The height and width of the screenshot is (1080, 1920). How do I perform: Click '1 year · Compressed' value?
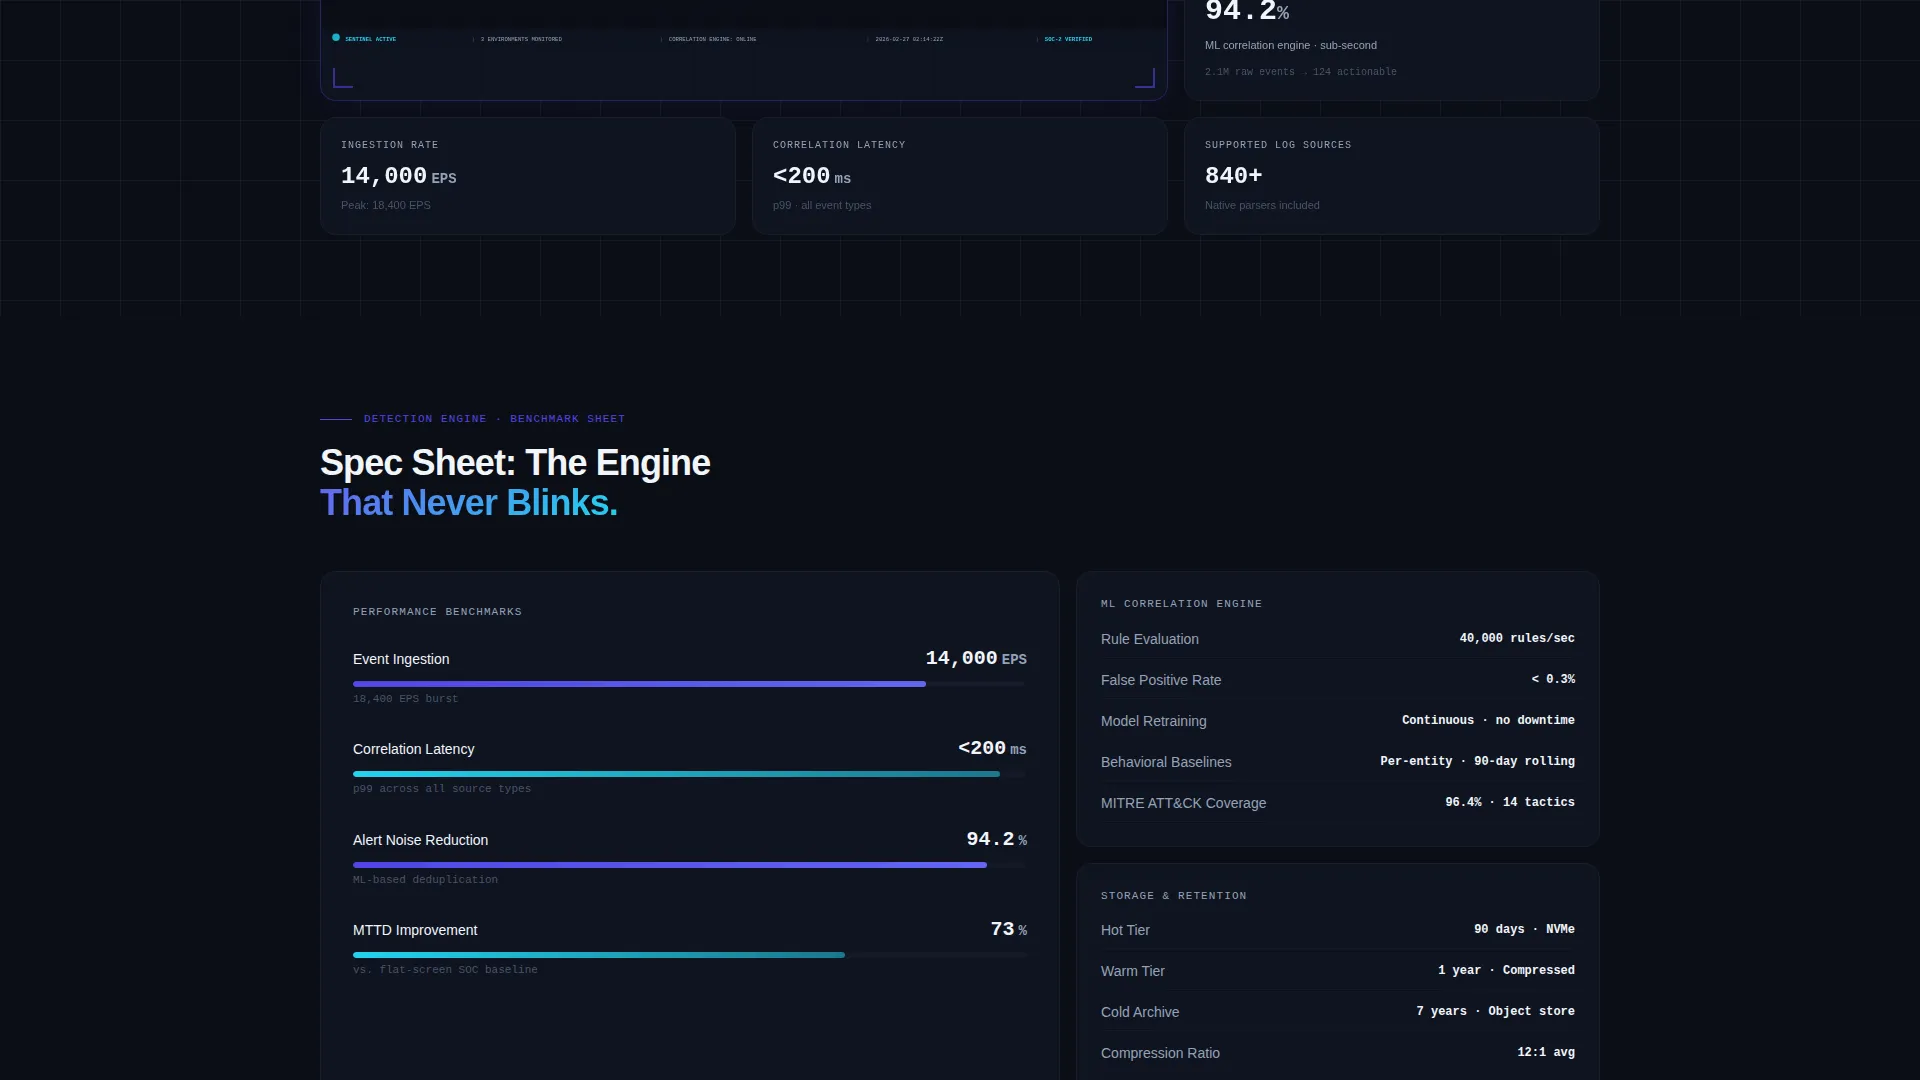[x=1506, y=970]
